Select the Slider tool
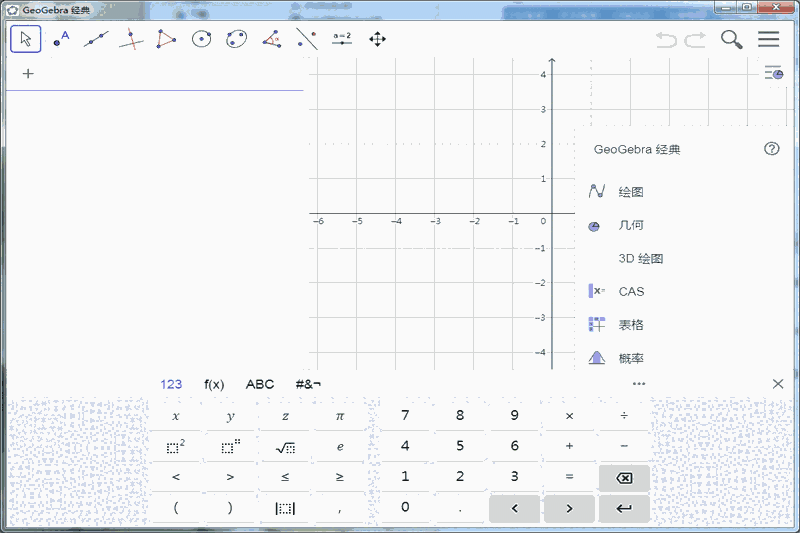Screen dimensions: 800x533 (342, 39)
